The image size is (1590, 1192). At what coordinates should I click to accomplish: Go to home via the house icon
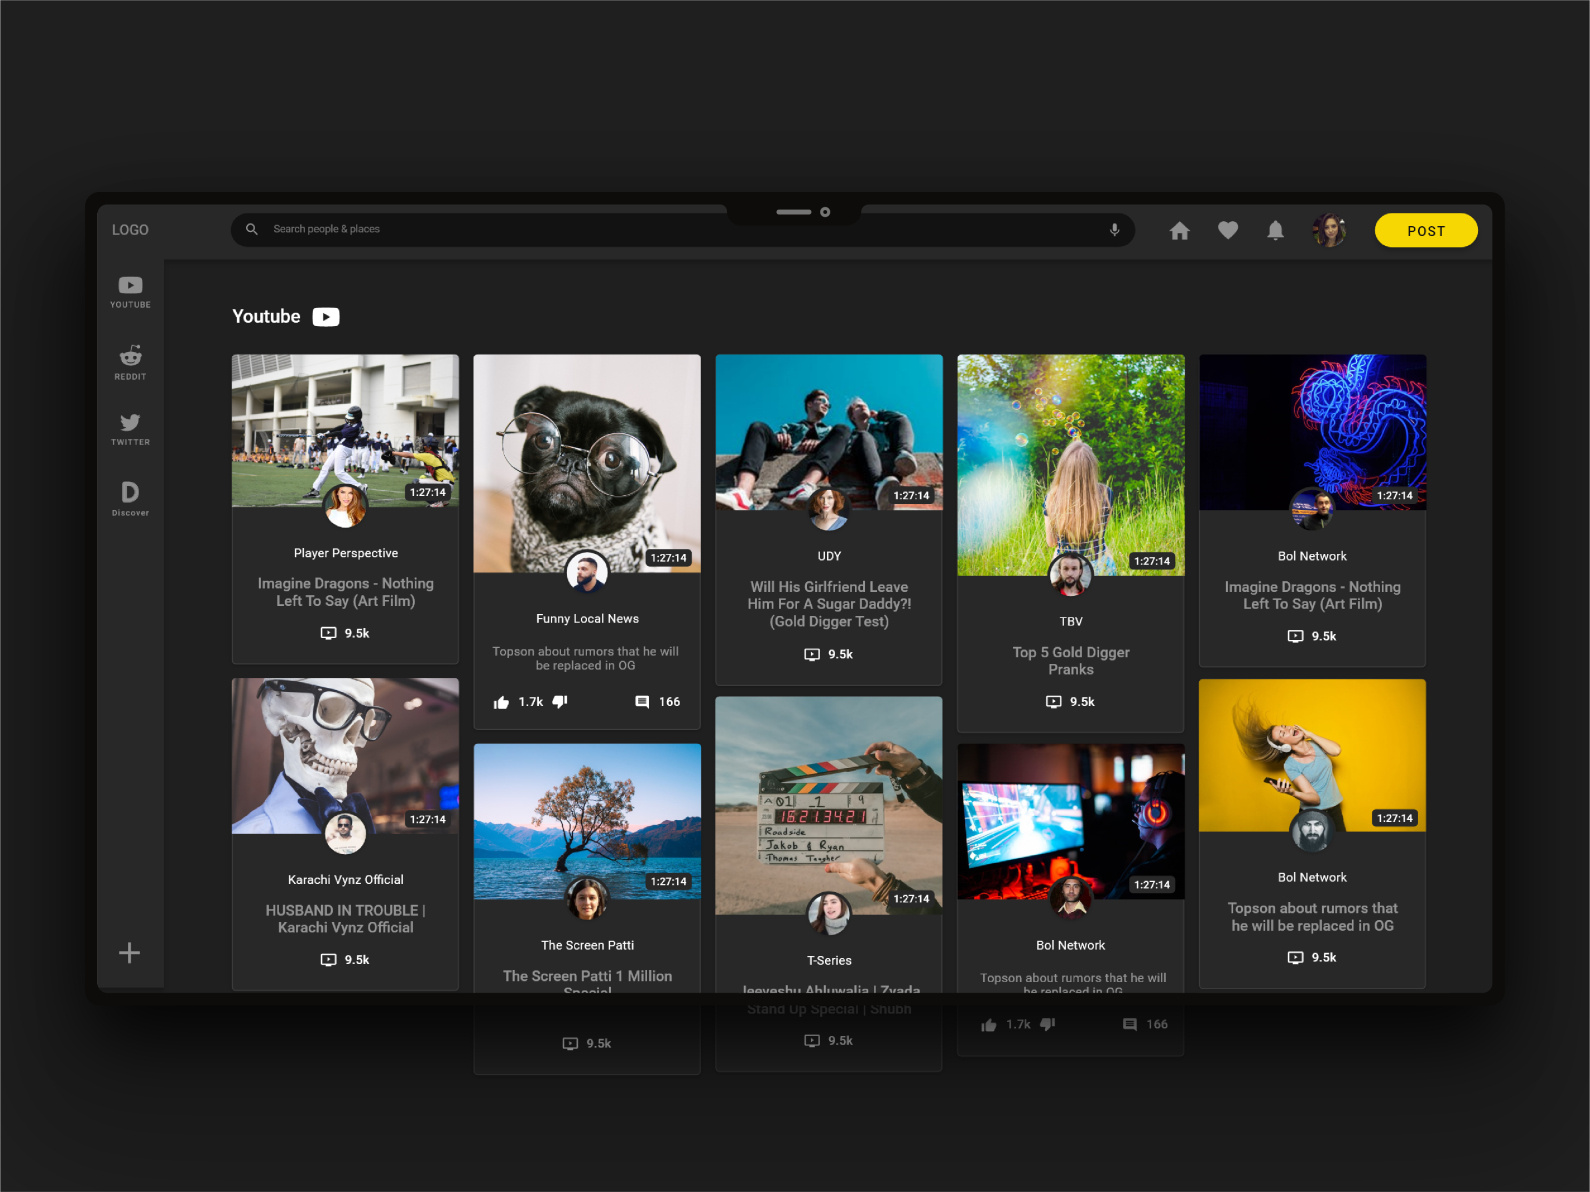(x=1180, y=231)
